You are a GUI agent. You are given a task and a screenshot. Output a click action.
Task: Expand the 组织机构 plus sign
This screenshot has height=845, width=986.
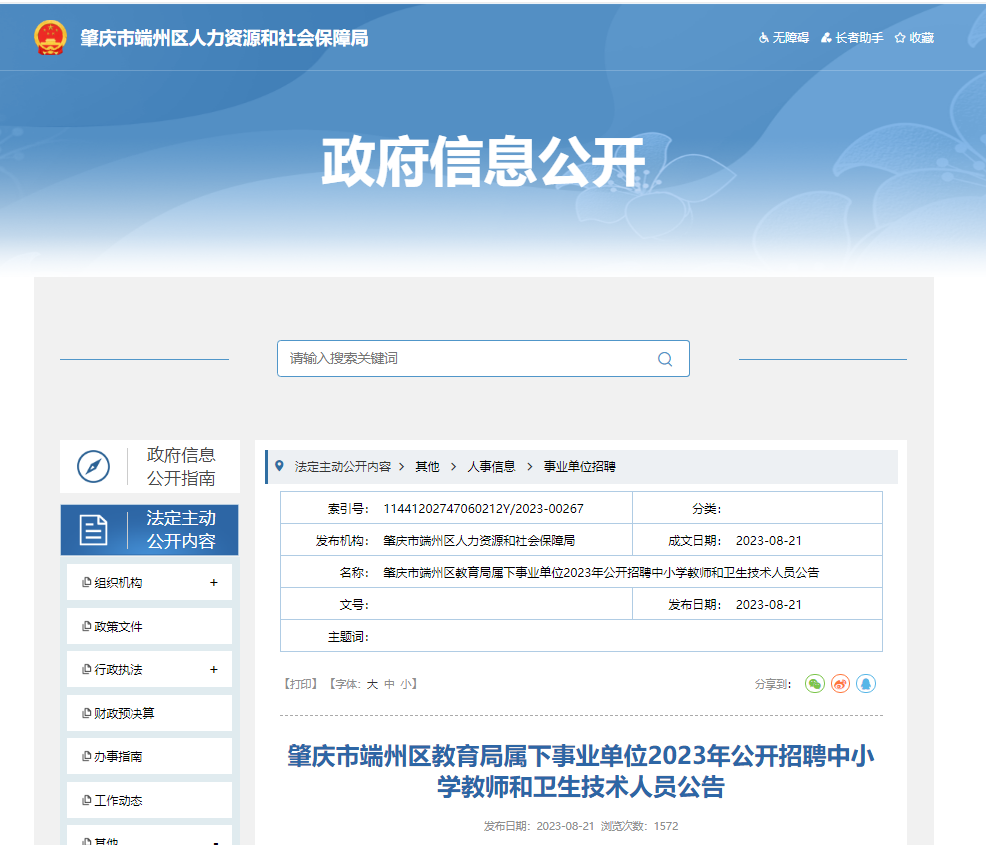point(213,583)
